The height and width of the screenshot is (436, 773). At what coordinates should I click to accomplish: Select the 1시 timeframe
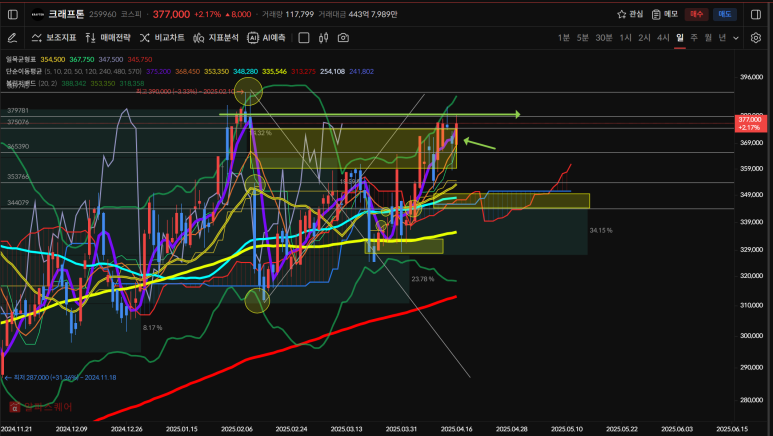point(626,37)
